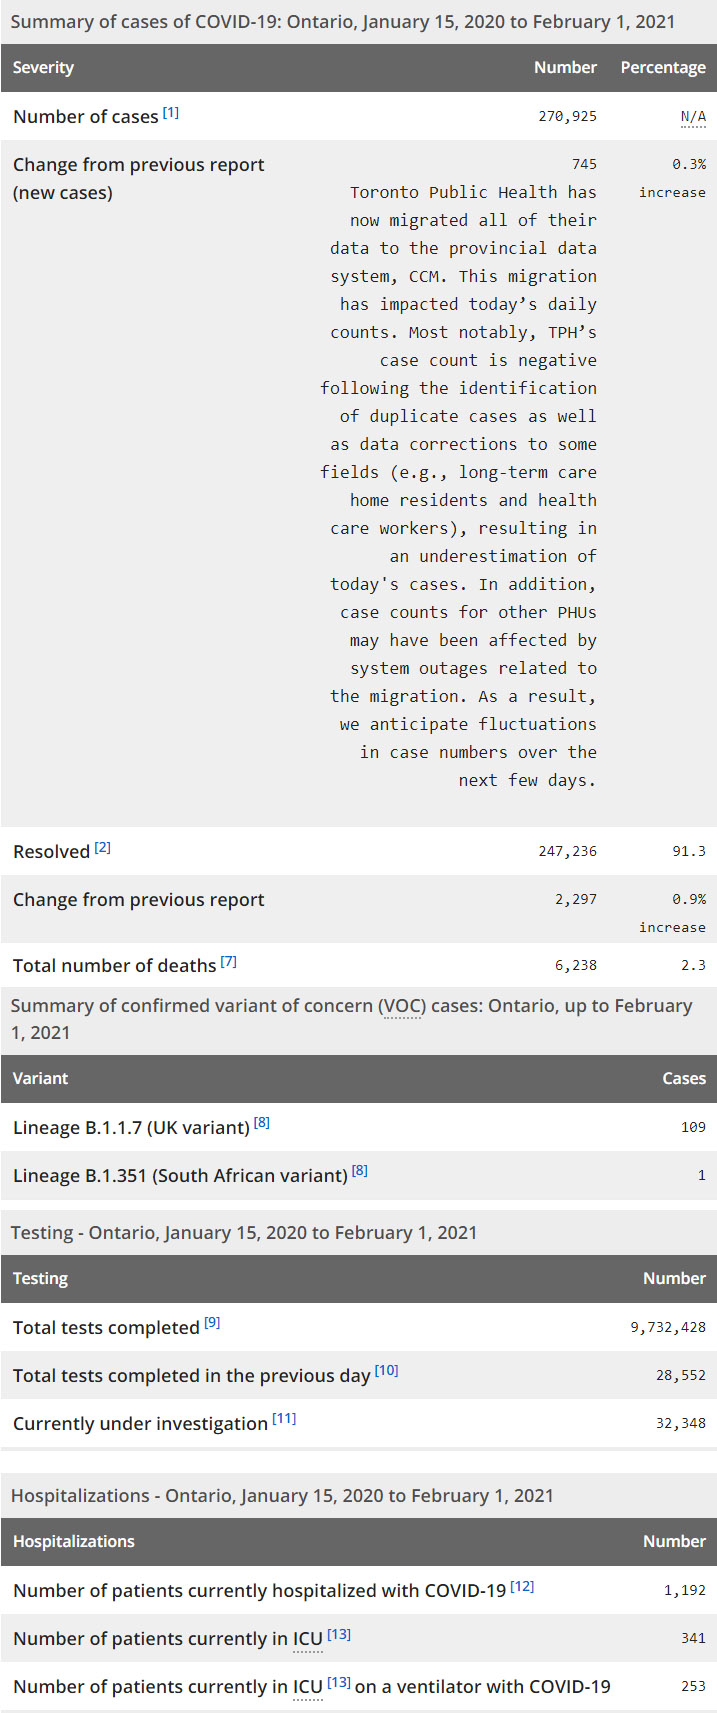The image size is (717, 1713).
Task: Open footnote 12 for patients currently hospitalized
Action: click(522, 1586)
